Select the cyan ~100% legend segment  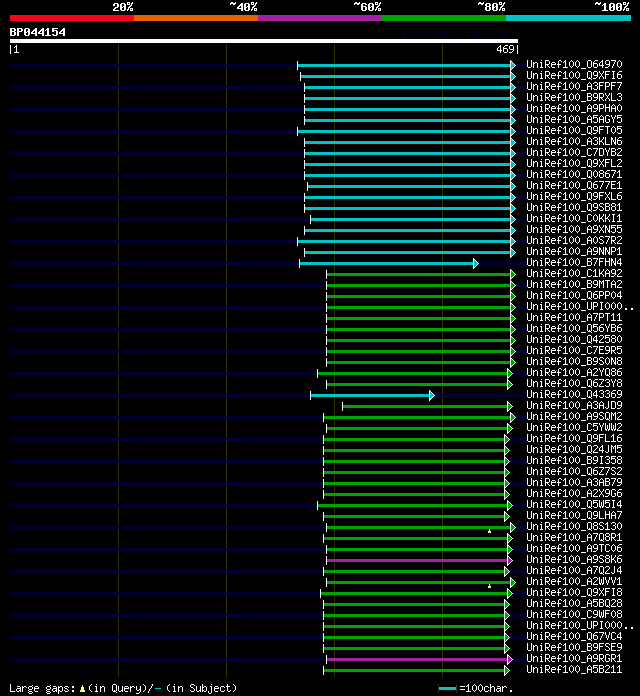click(x=569, y=18)
